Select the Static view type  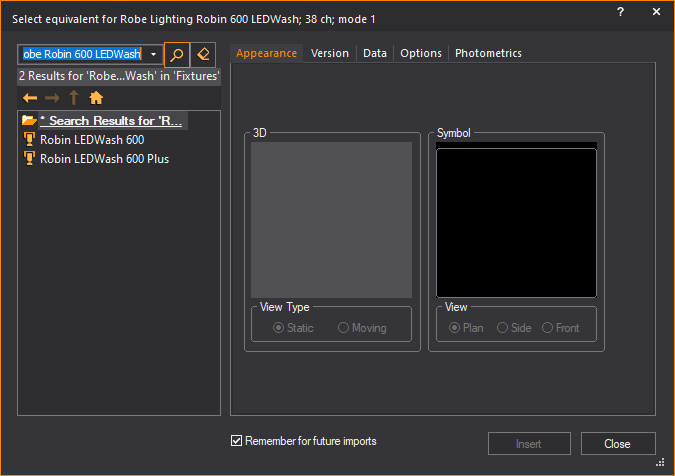pos(293,328)
